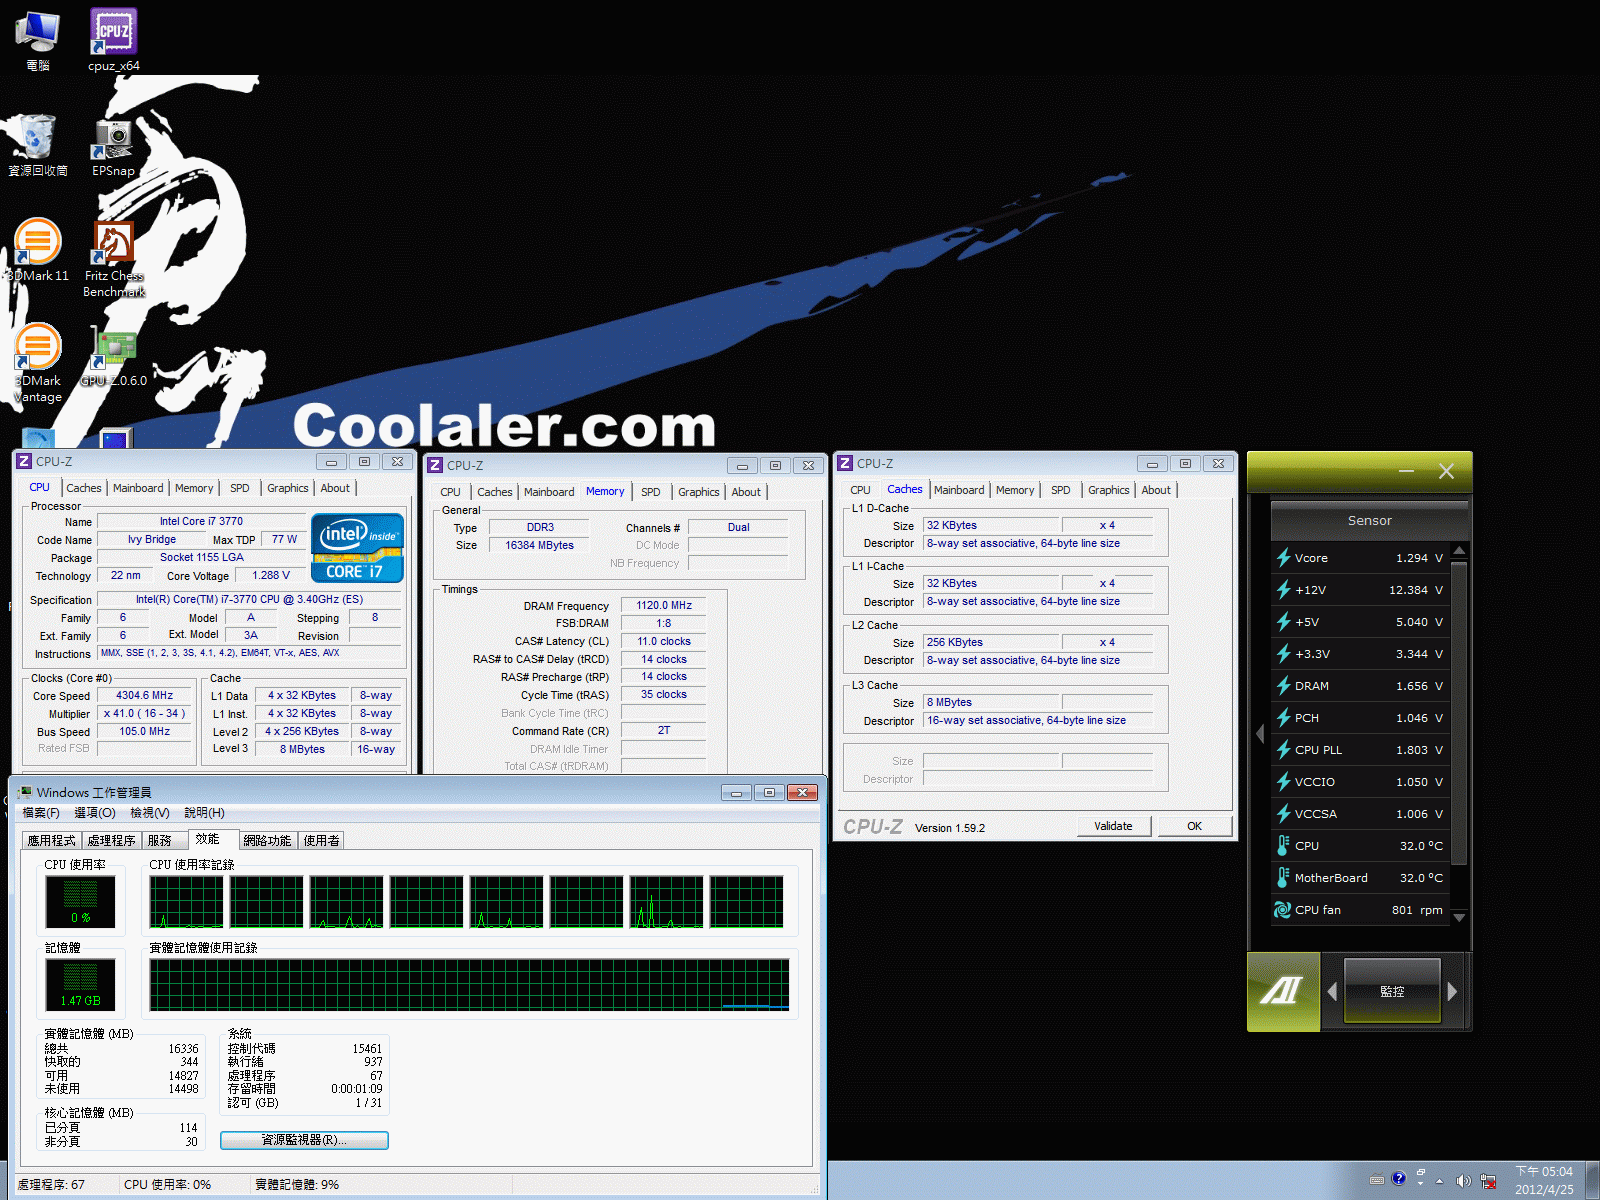Click the network tray icon
1600x1200 pixels.
coord(1488,1181)
